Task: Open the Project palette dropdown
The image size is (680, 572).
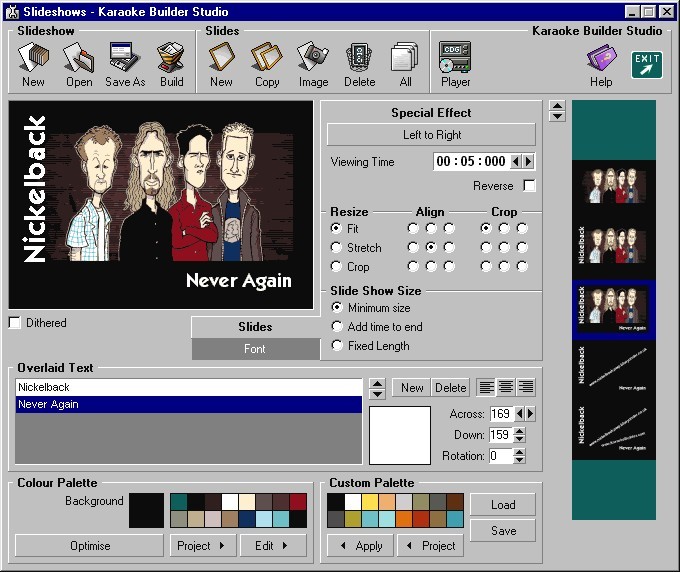Action: [204, 546]
